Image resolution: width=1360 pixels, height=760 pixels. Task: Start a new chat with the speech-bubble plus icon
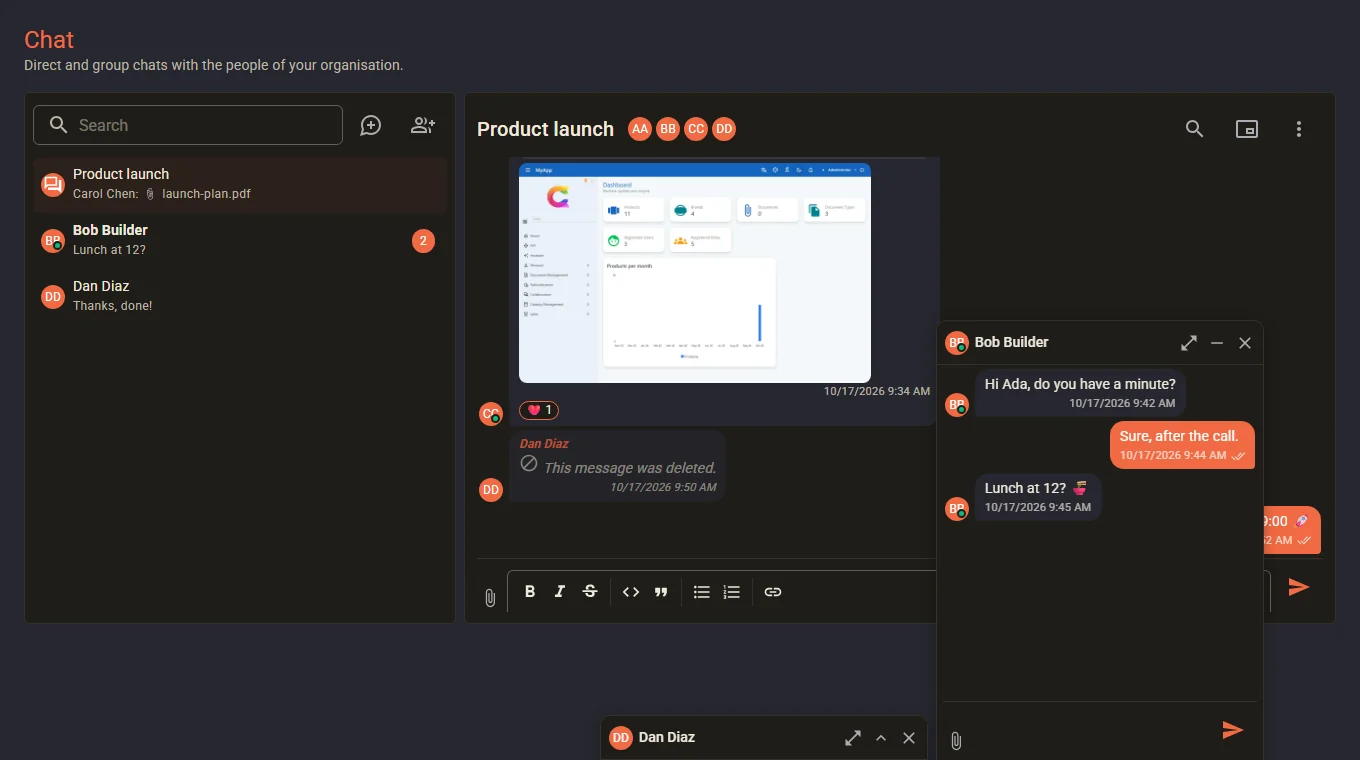(x=371, y=125)
